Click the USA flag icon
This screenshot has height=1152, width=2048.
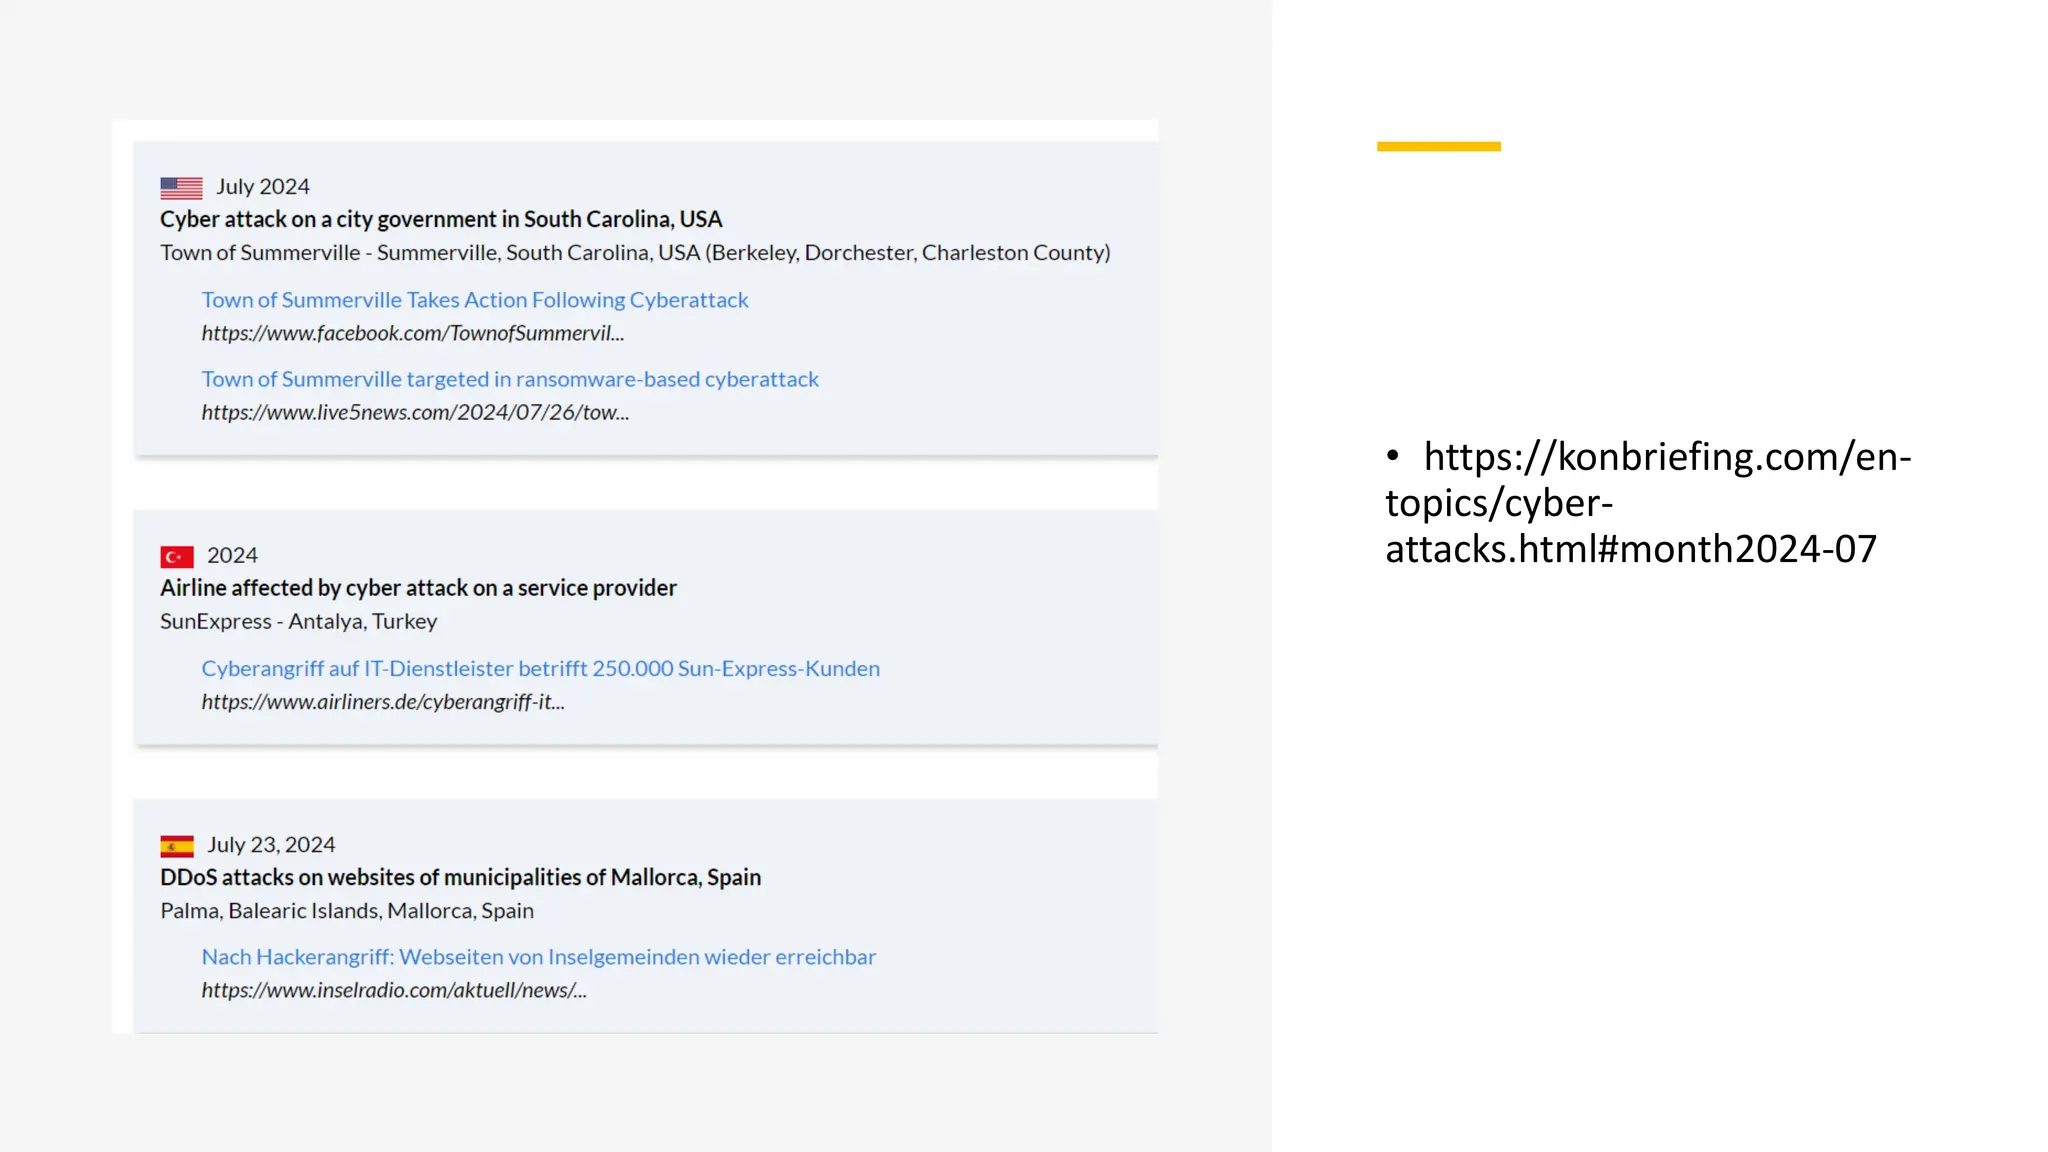tap(181, 187)
